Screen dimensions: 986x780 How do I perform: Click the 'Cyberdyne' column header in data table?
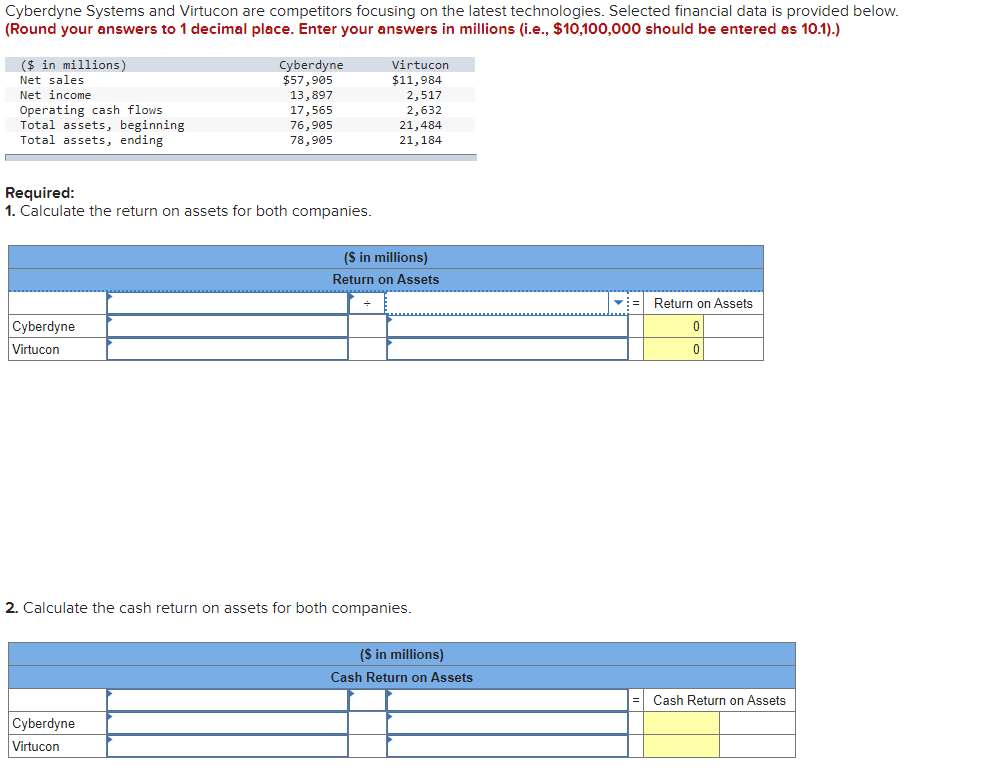[x=311, y=65]
